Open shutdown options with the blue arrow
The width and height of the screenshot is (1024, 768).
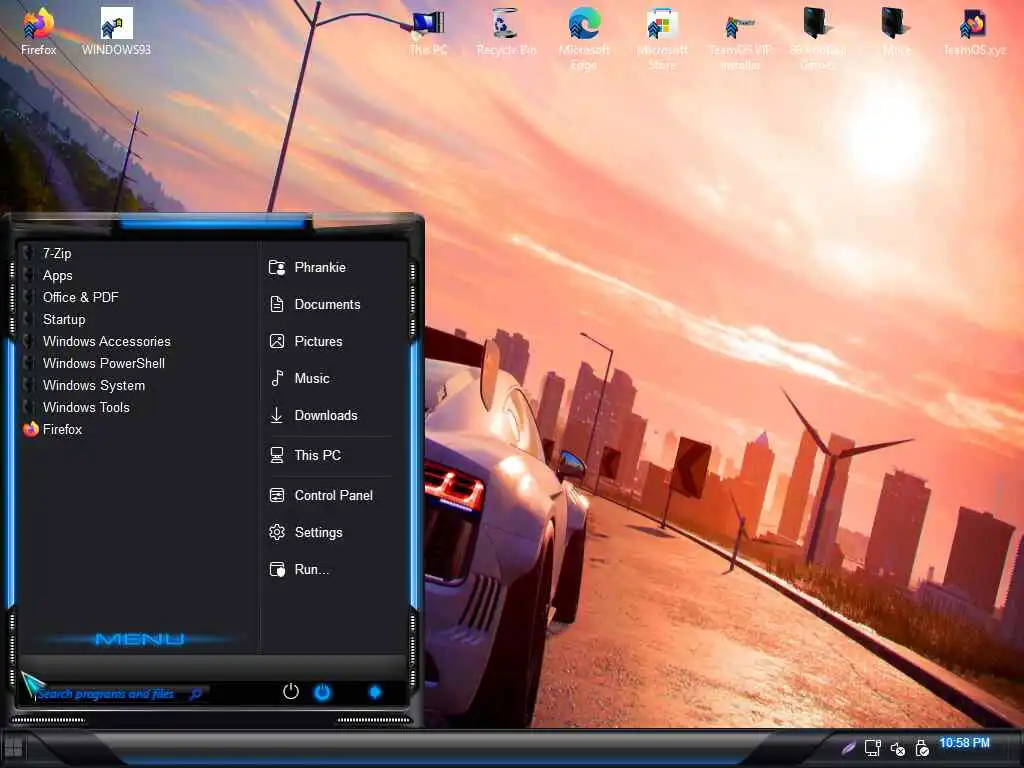tap(375, 692)
